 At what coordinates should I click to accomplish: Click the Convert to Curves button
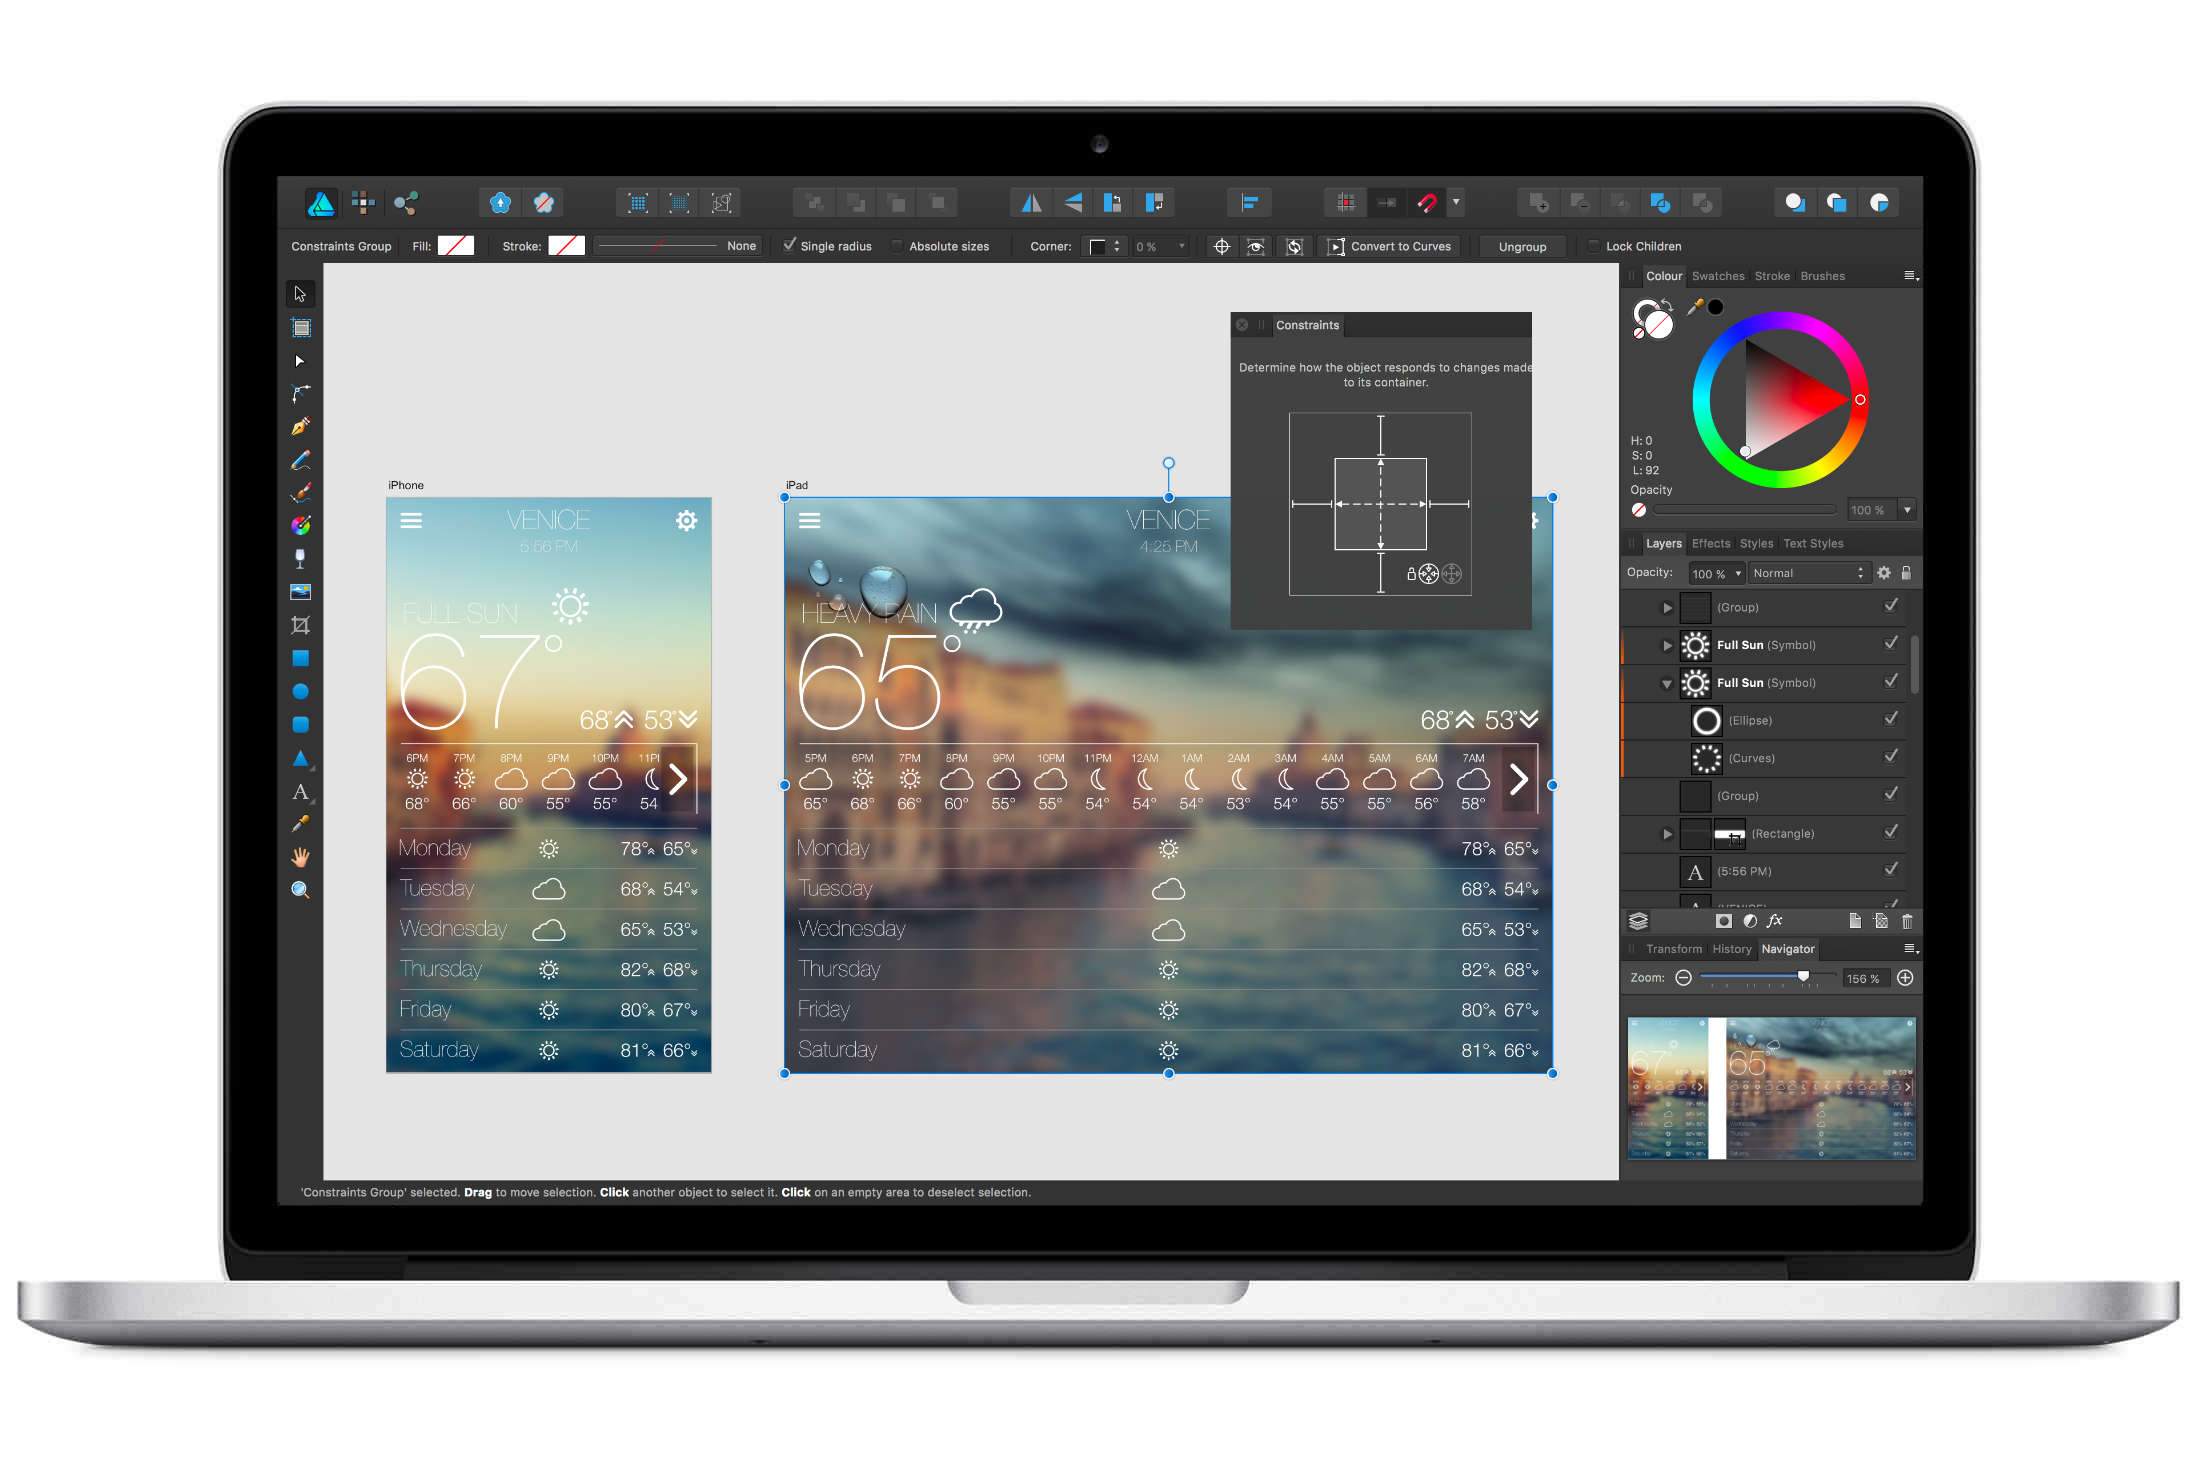[1391, 246]
